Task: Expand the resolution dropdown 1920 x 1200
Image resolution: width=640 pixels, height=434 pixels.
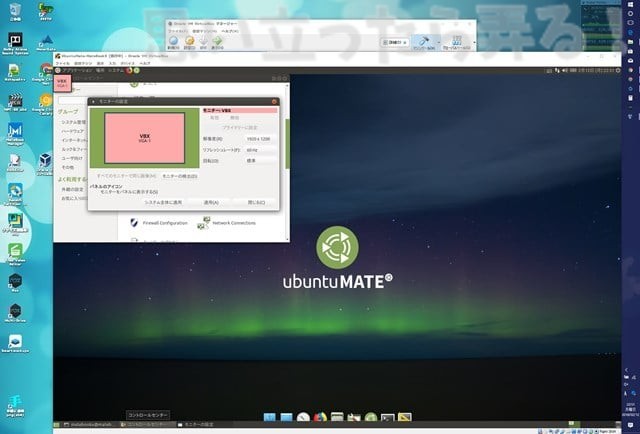Action: click(259, 137)
